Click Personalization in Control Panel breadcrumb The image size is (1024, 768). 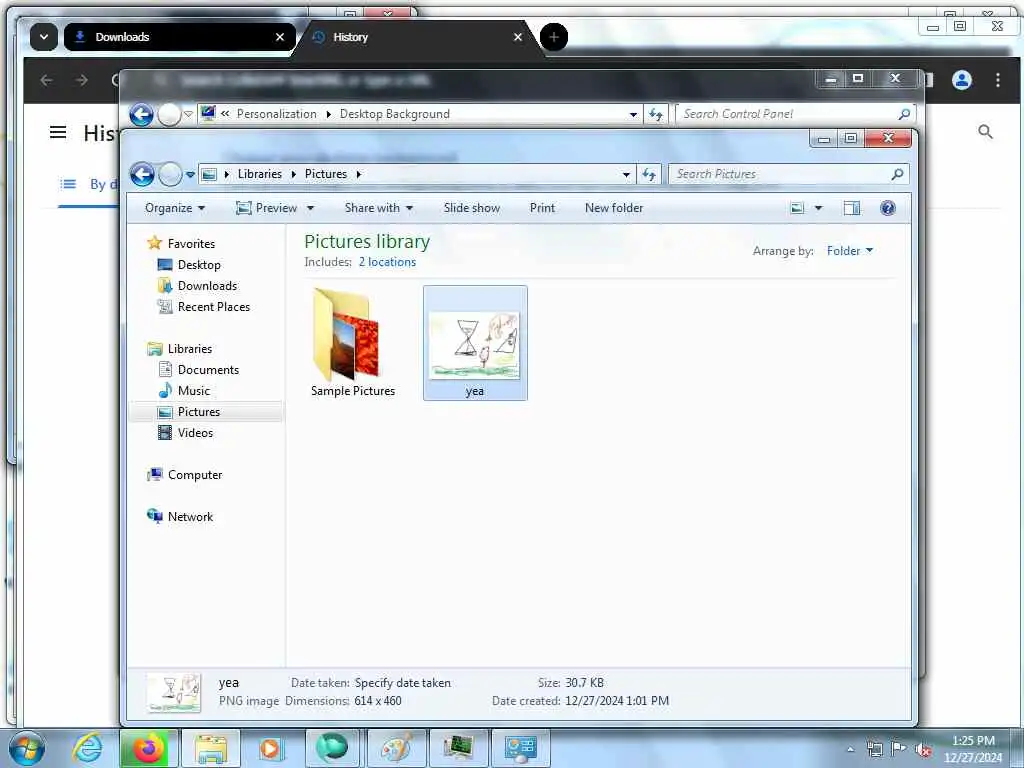(276, 114)
